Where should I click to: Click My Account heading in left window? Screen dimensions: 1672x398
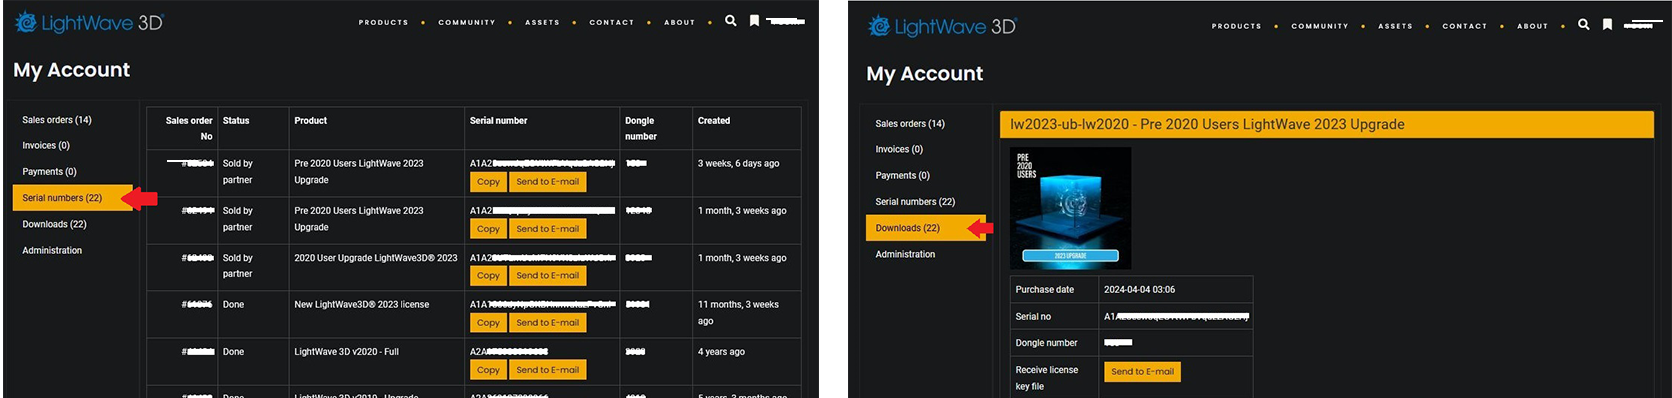[71, 70]
